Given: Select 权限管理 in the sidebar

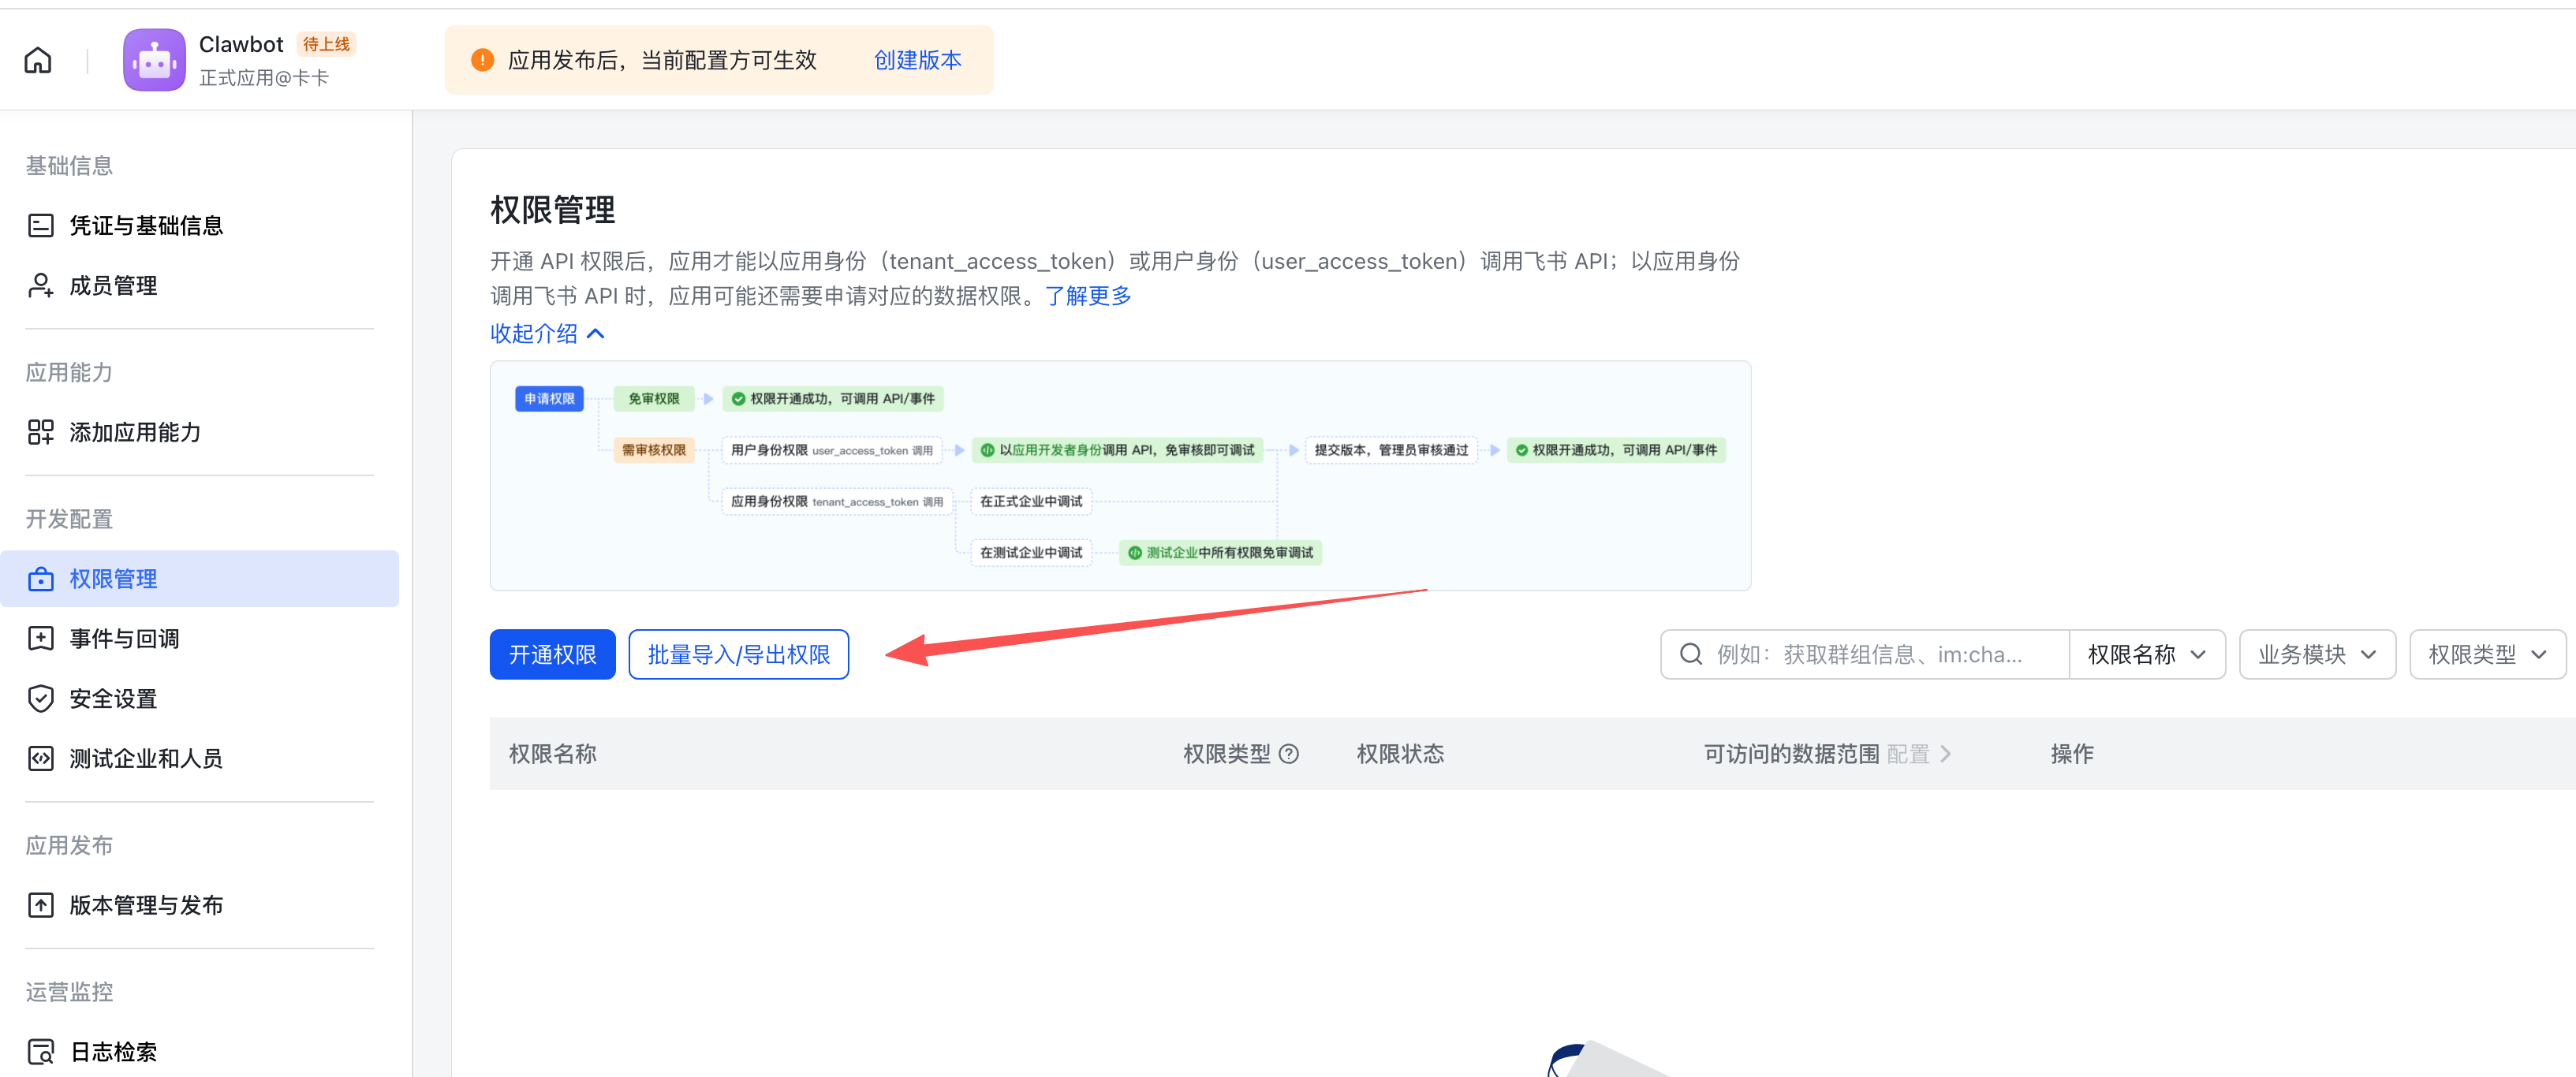Looking at the screenshot, I should 113,579.
